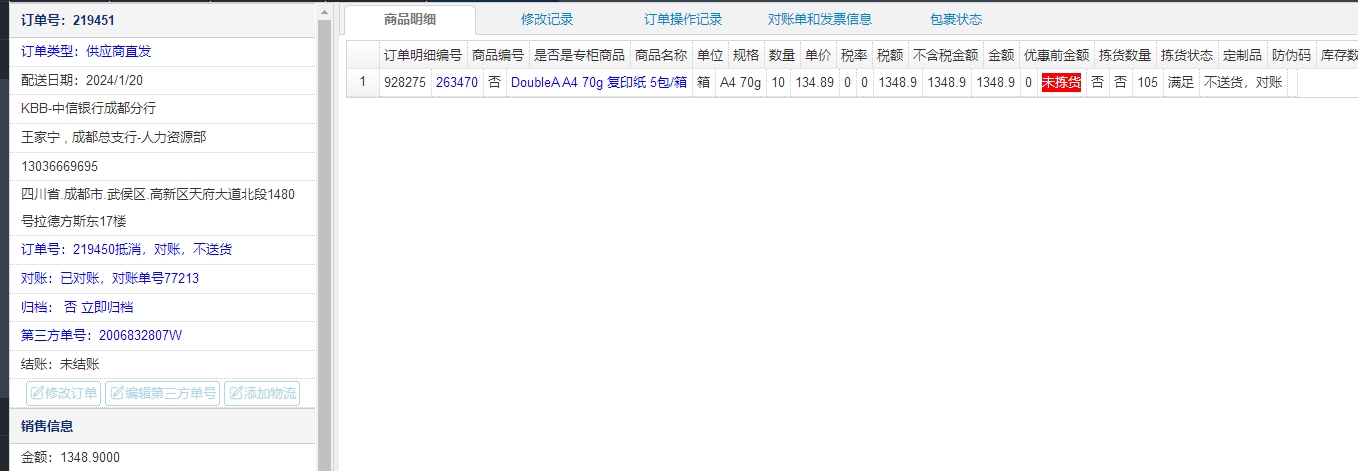The height and width of the screenshot is (471, 1358).
Task: Open product number 263470 link
Action: [x=457, y=83]
